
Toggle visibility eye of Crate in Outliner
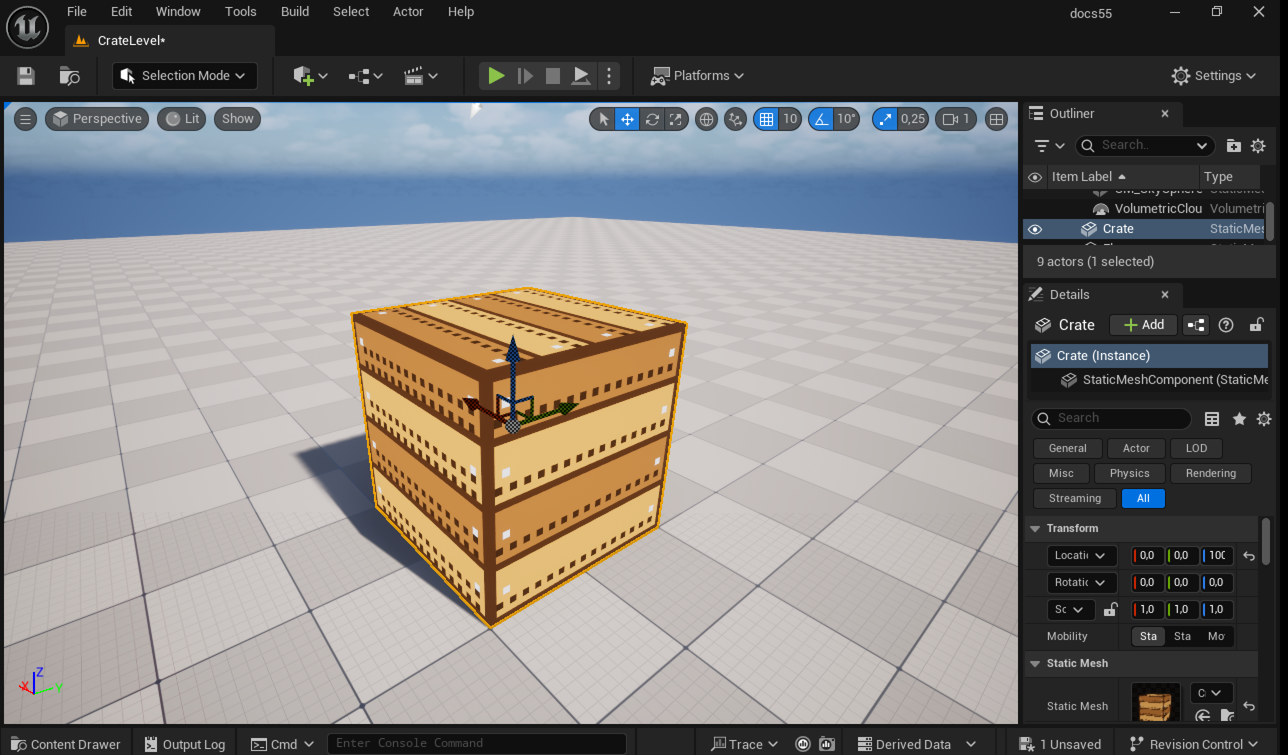tap(1035, 229)
